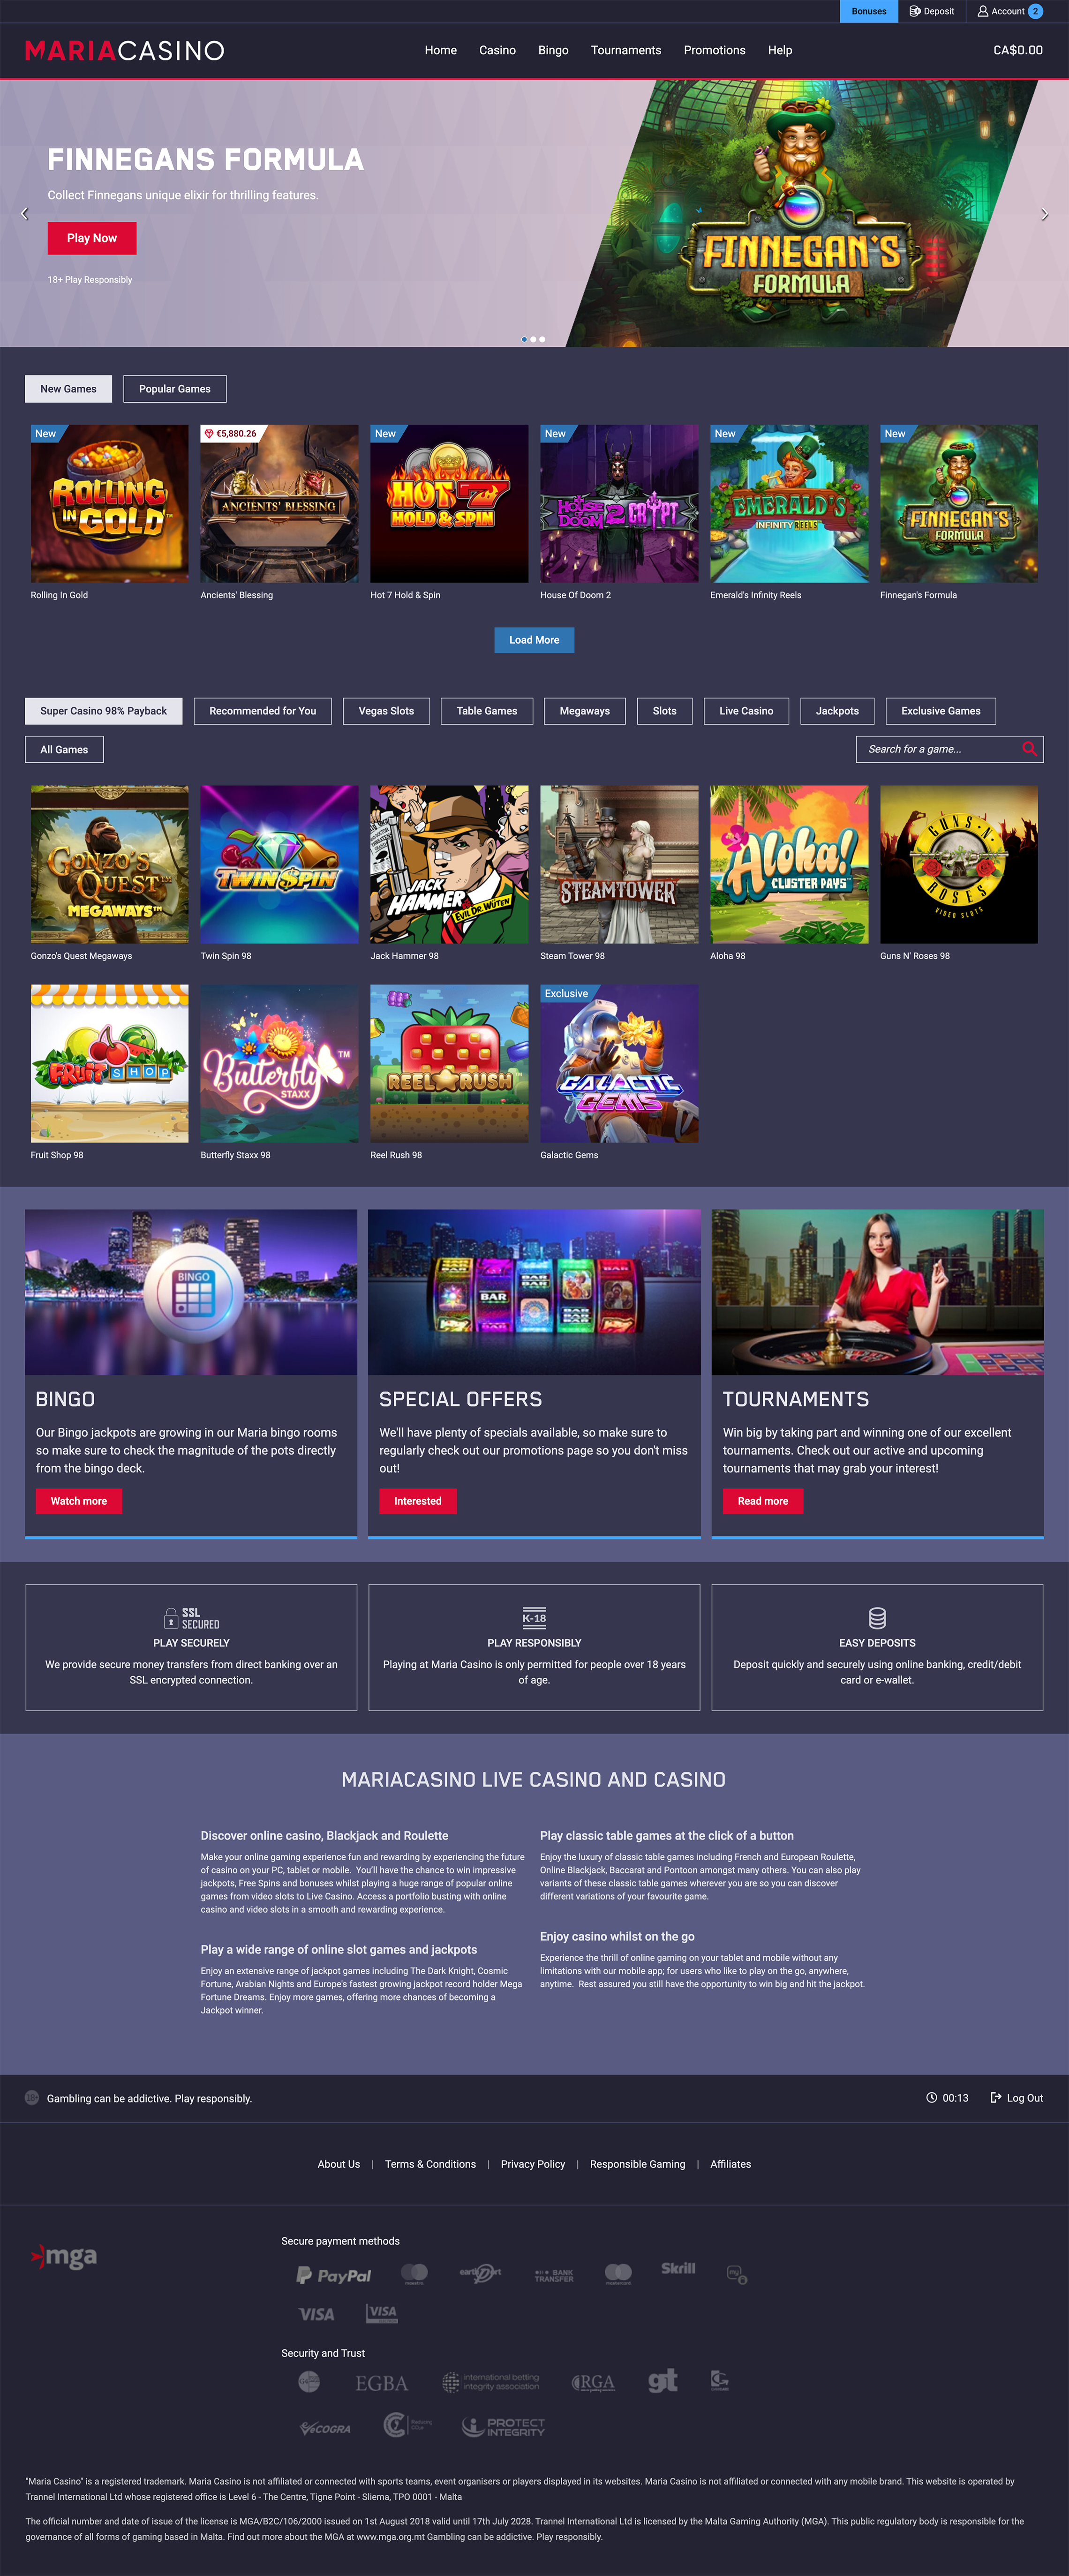Switch to Popular Games tab
Viewport: 1069px width, 2576px height.
pos(175,389)
